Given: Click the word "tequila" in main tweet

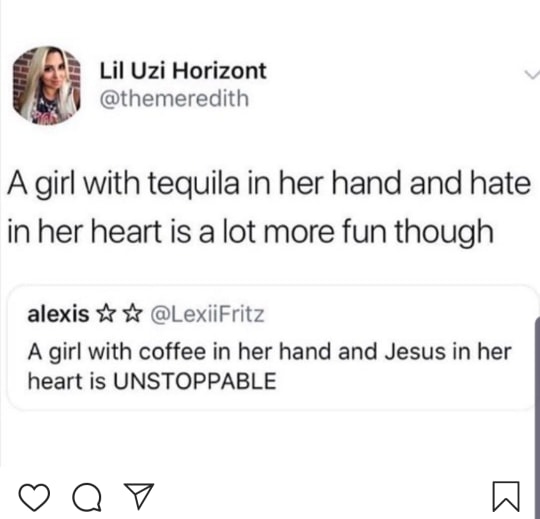Looking at the screenshot, I should [194, 185].
